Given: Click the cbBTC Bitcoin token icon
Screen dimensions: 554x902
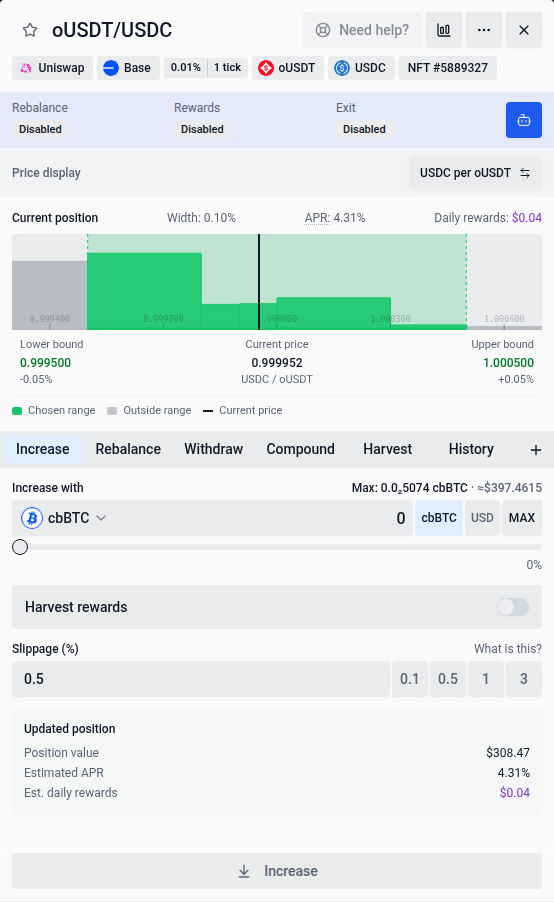Looking at the screenshot, I should 32,518.
